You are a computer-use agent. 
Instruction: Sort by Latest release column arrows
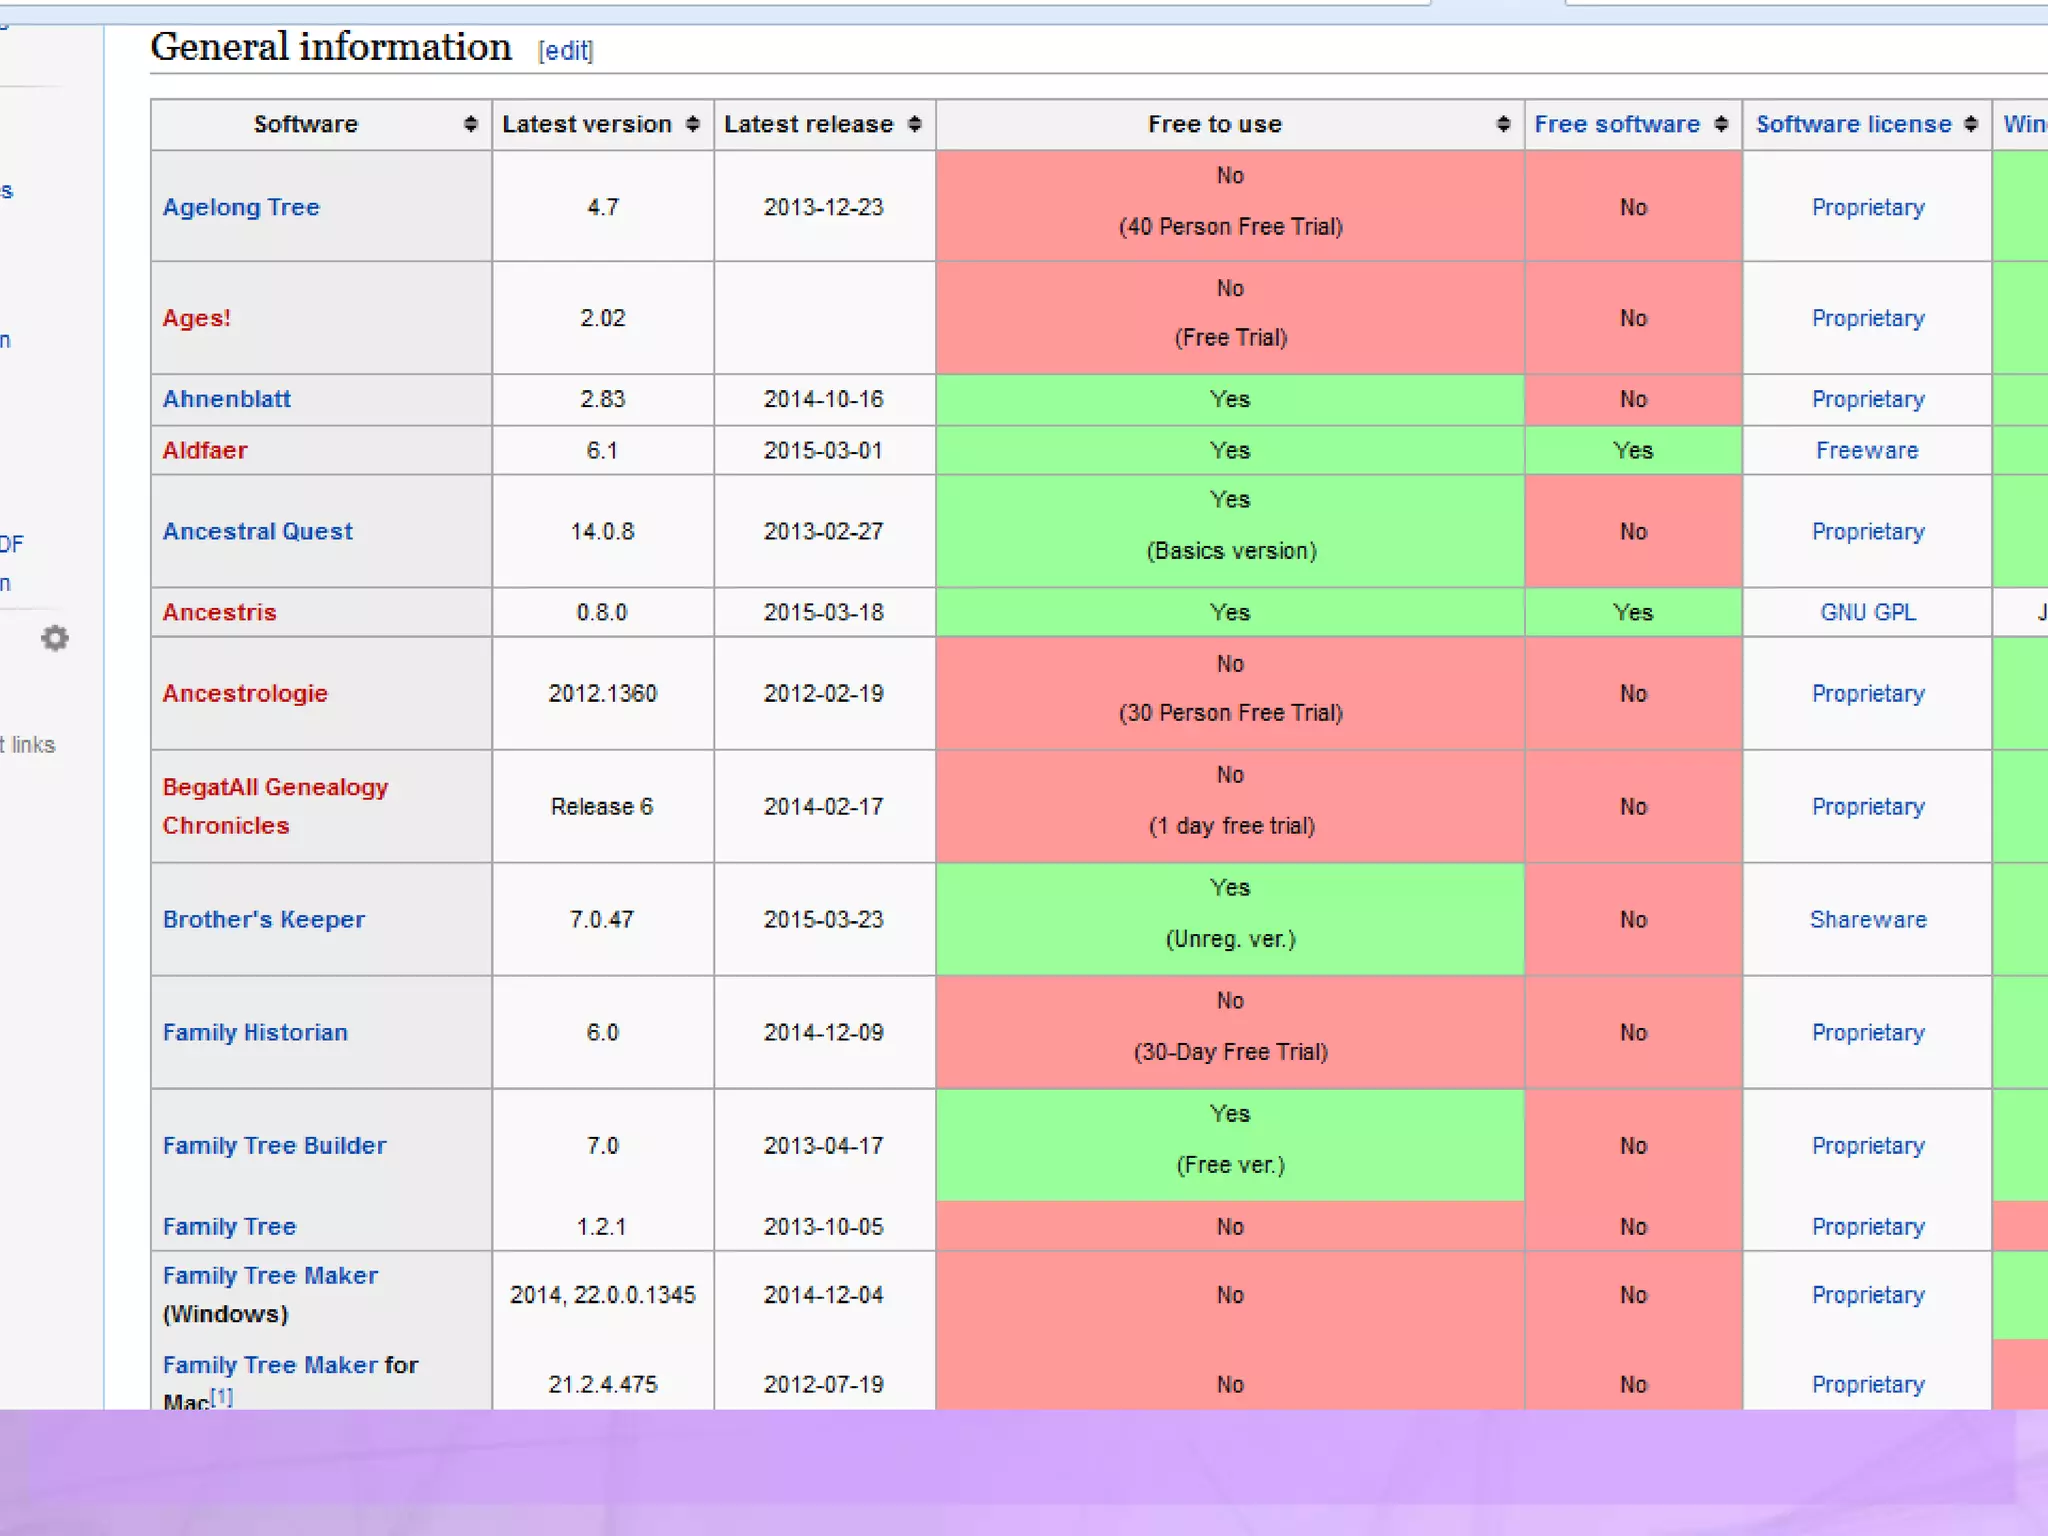coord(914,124)
